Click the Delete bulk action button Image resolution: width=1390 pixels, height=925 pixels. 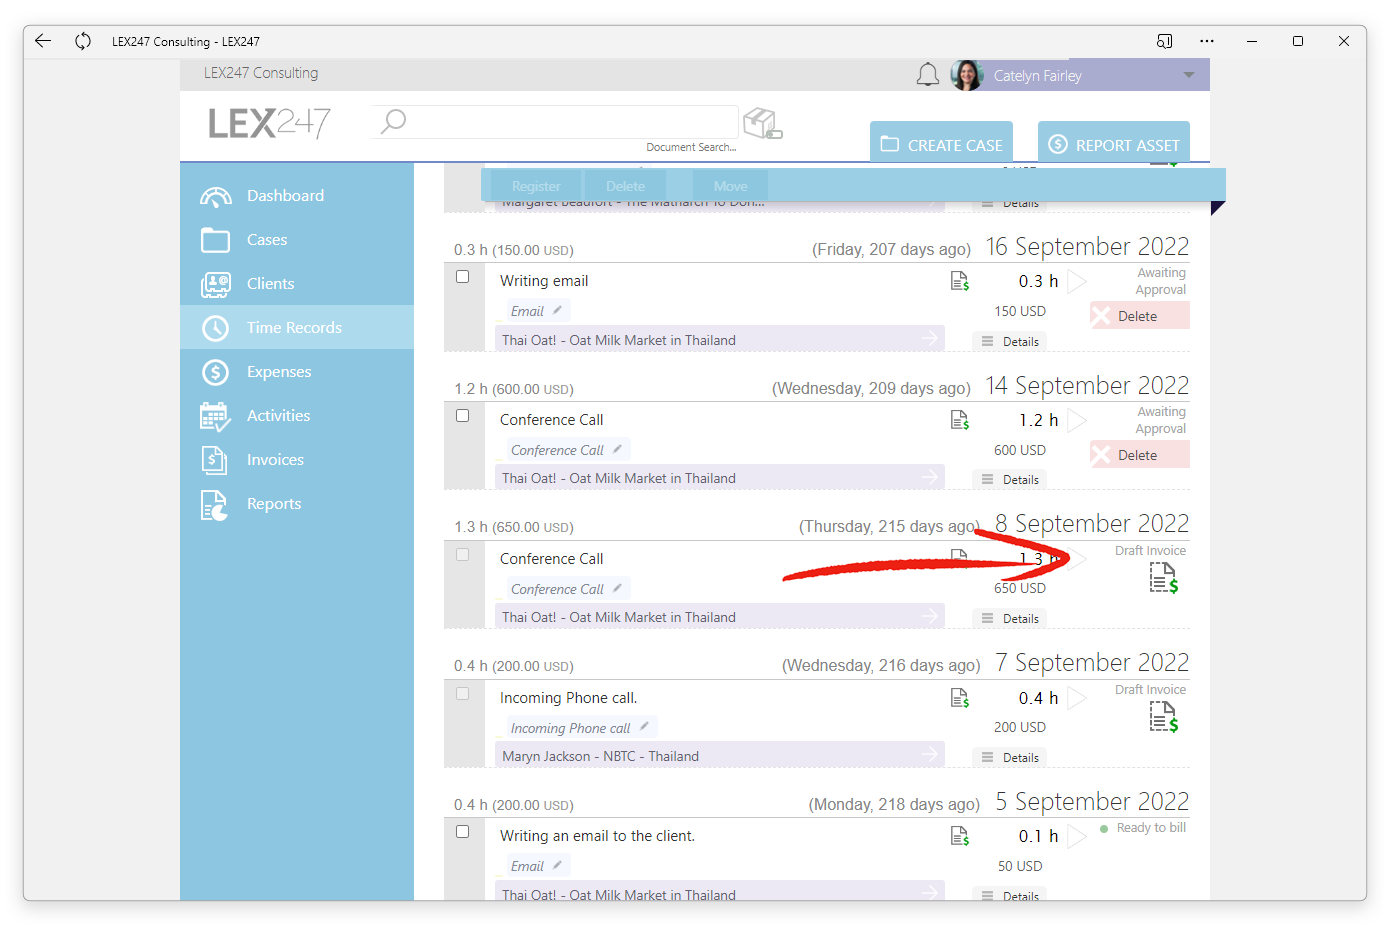point(625,186)
